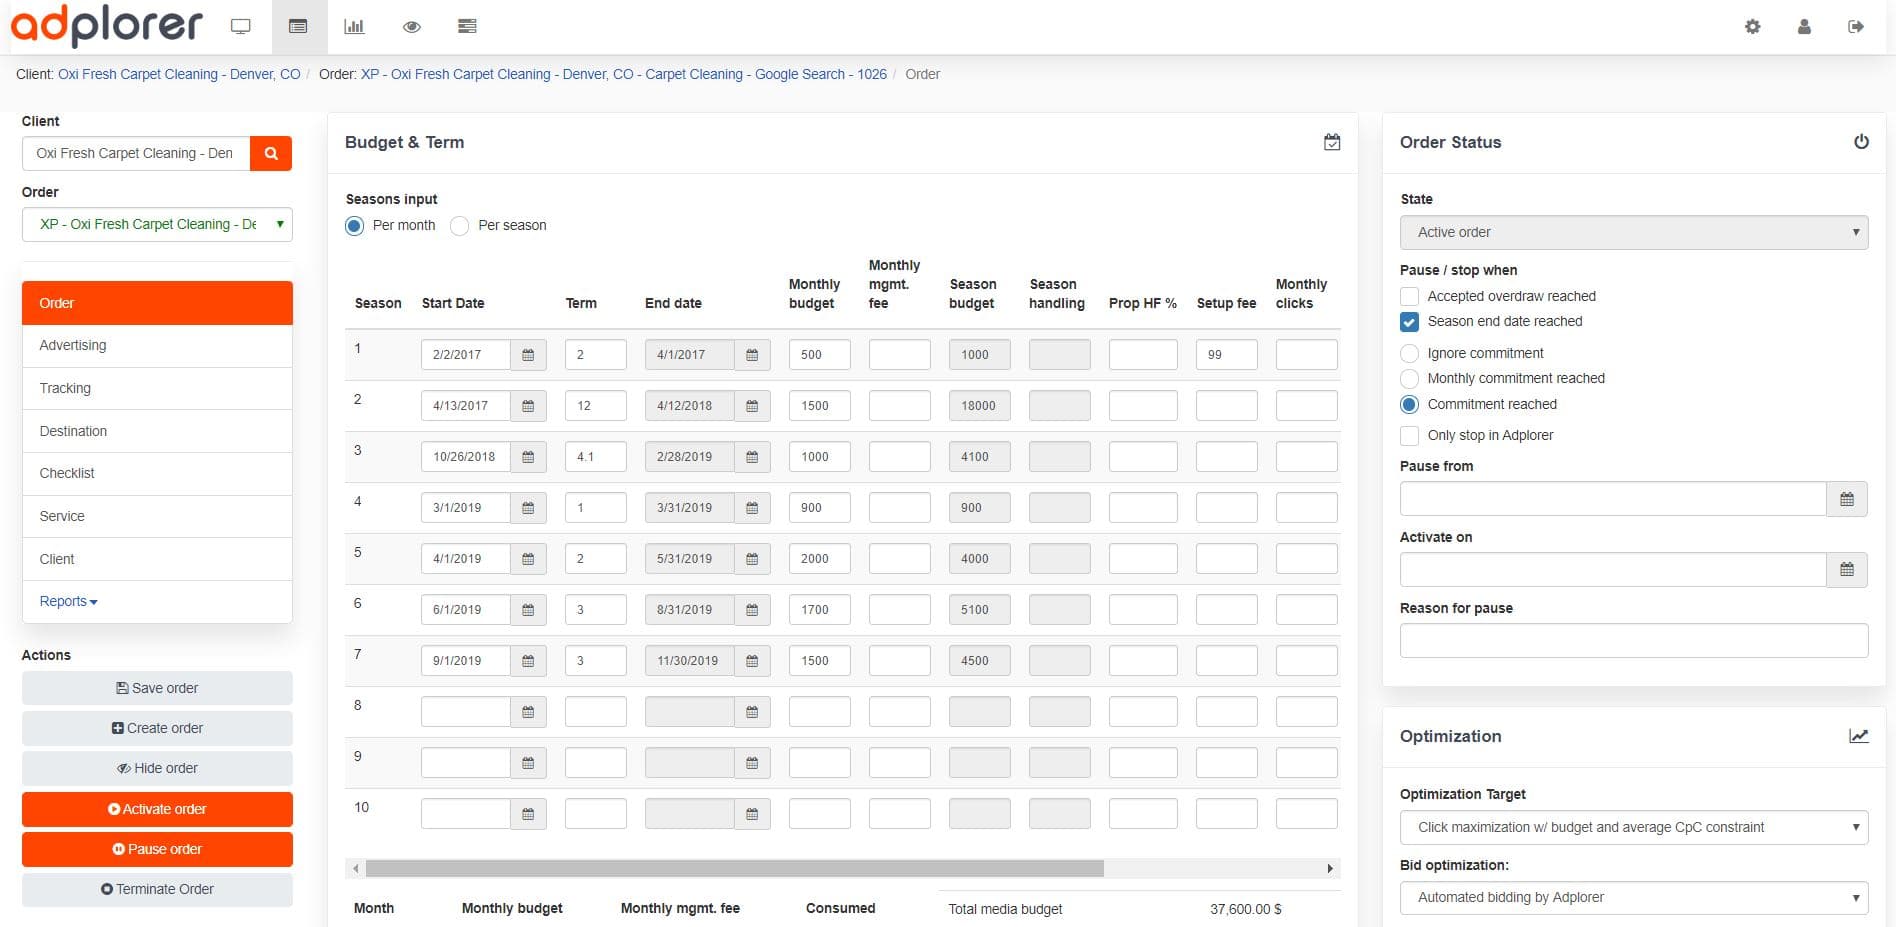
Task: Click the logout icon in header
Action: click(x=1856, y=27)
